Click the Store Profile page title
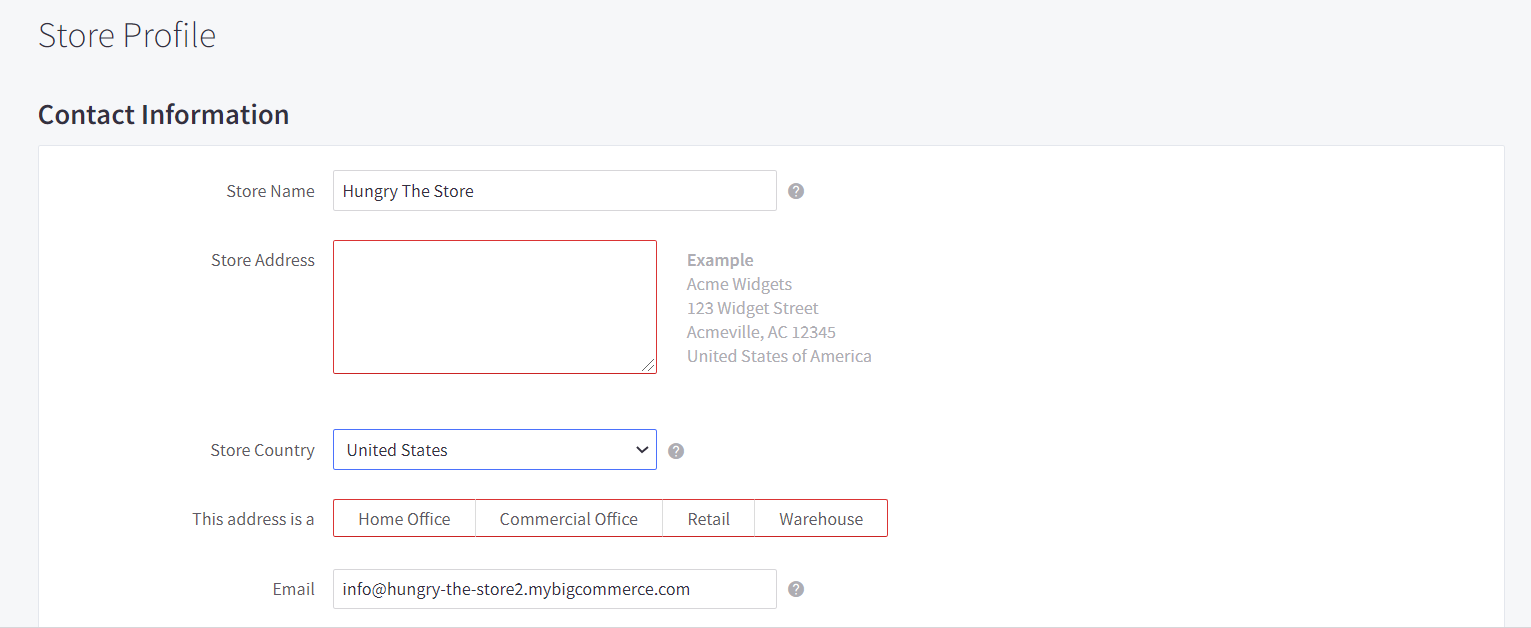Image resolution: width=1531 pixels, height=628 pixels. [x=127, y=35]
